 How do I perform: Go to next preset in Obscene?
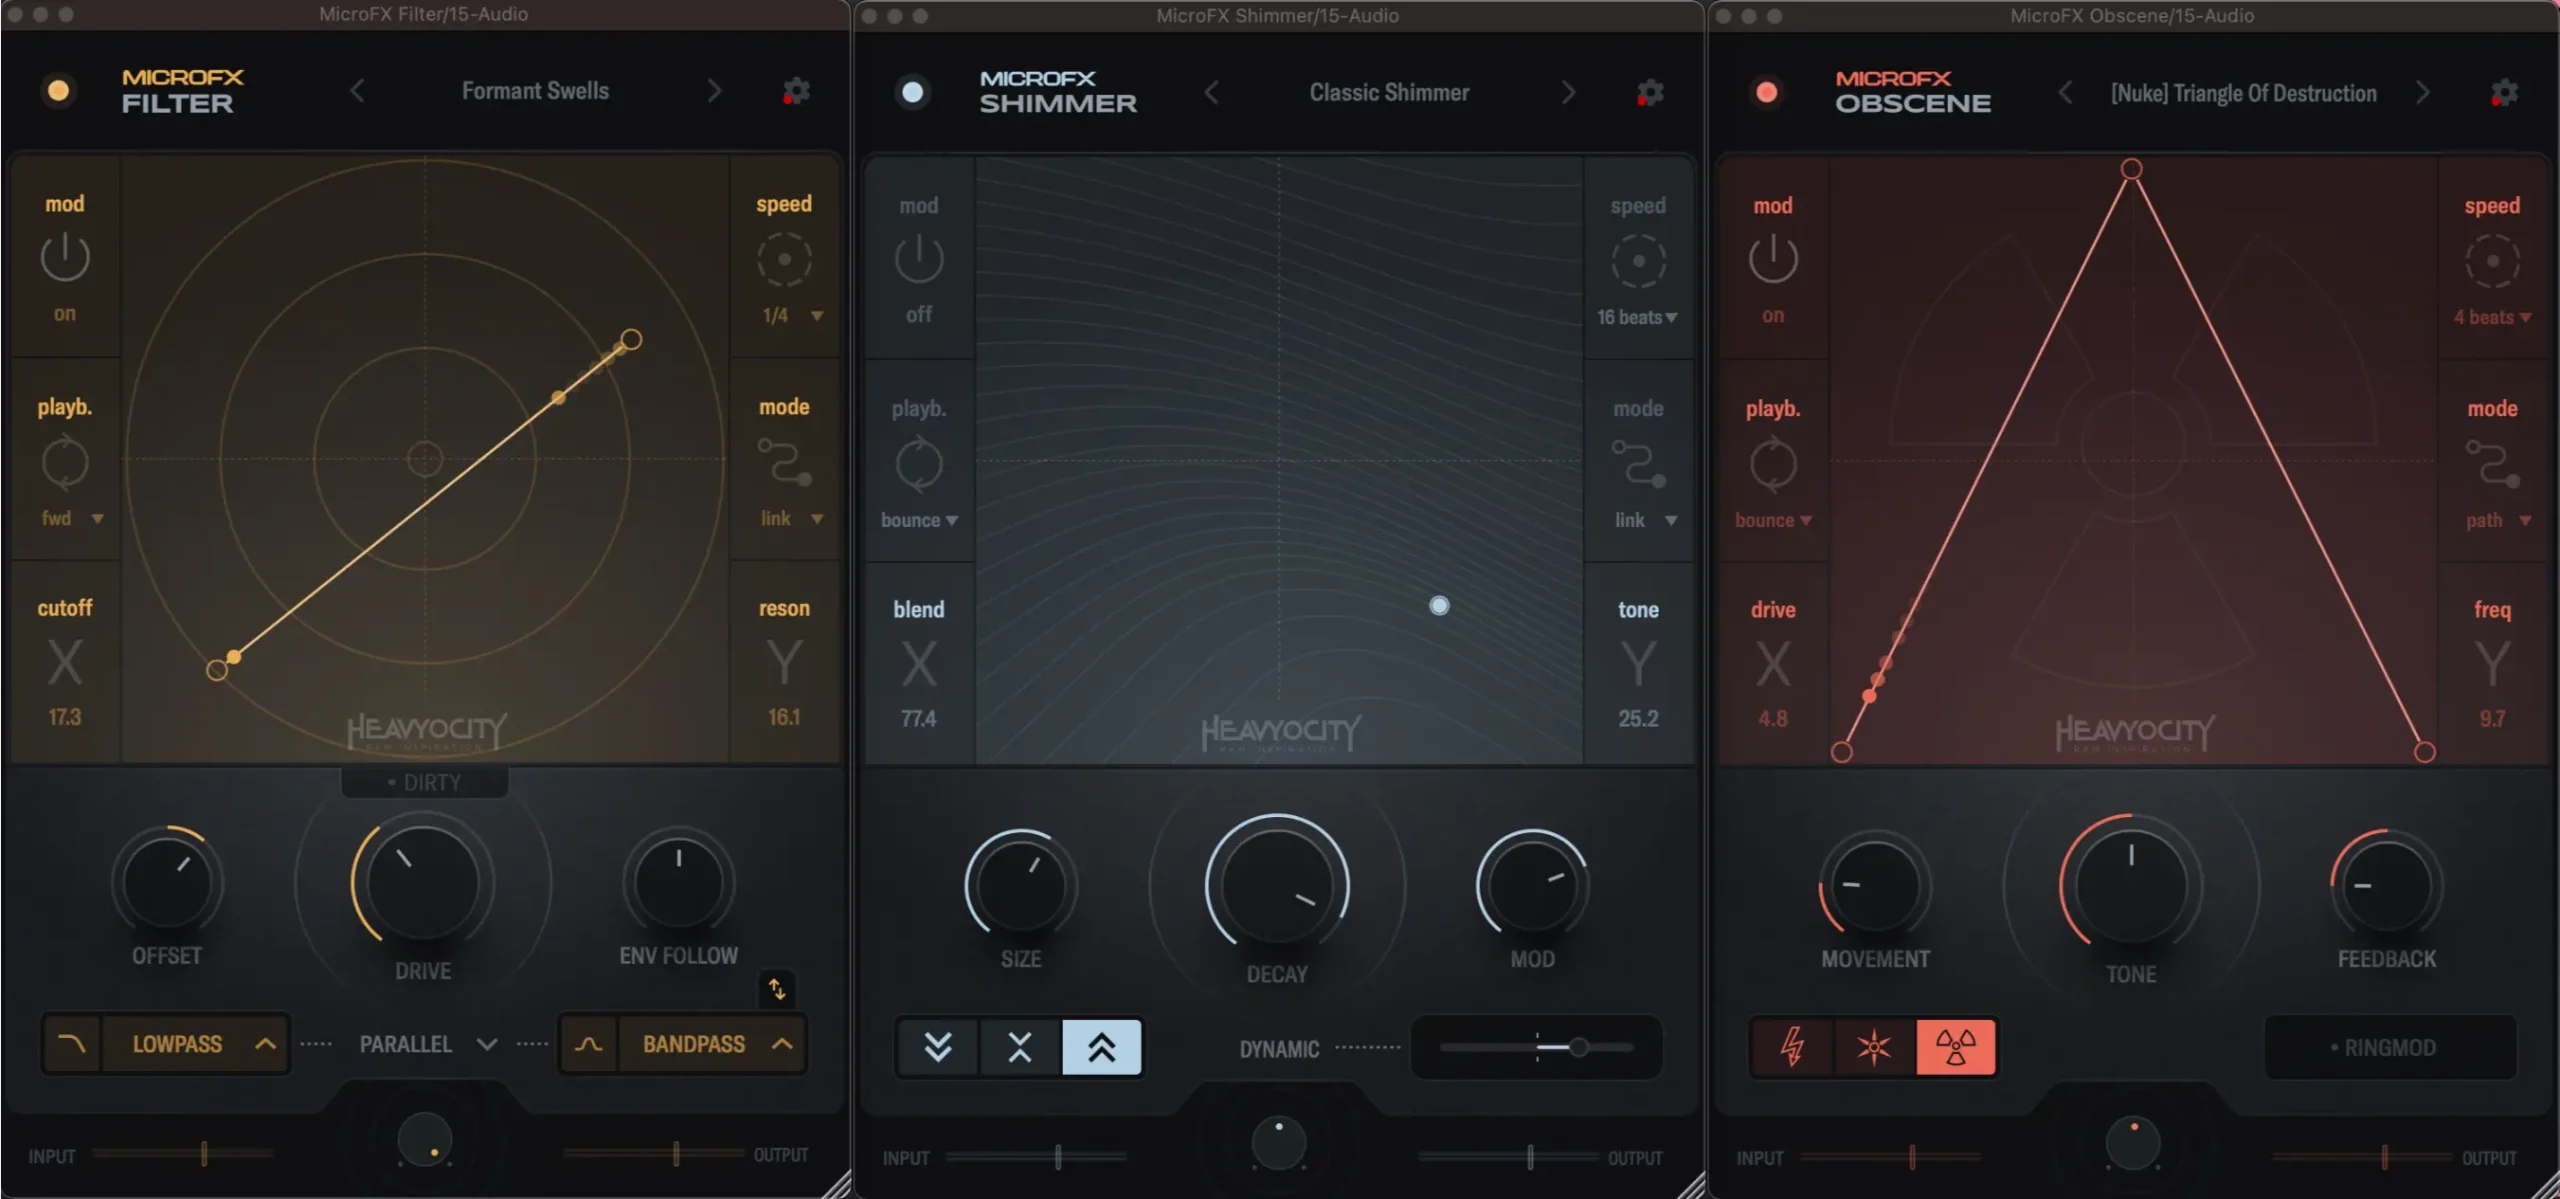[x=2422, y=93]
